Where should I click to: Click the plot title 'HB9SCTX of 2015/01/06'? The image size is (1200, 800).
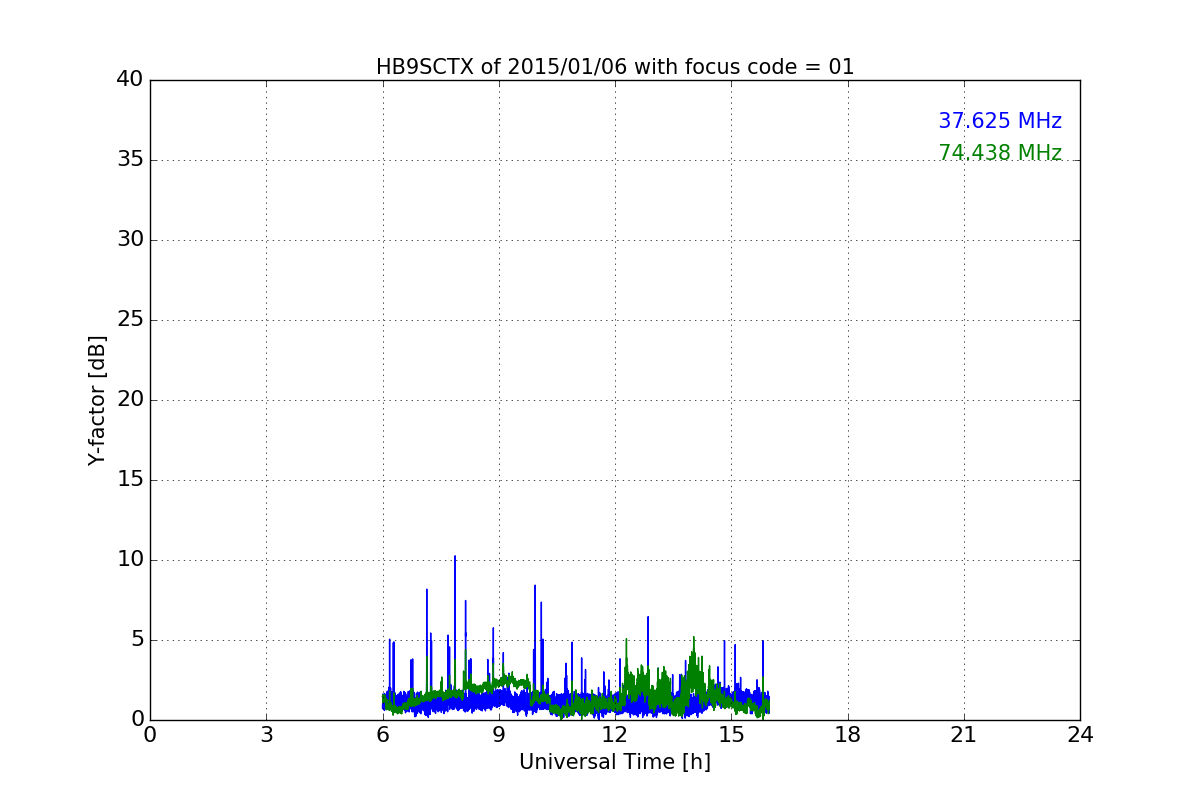615,67
